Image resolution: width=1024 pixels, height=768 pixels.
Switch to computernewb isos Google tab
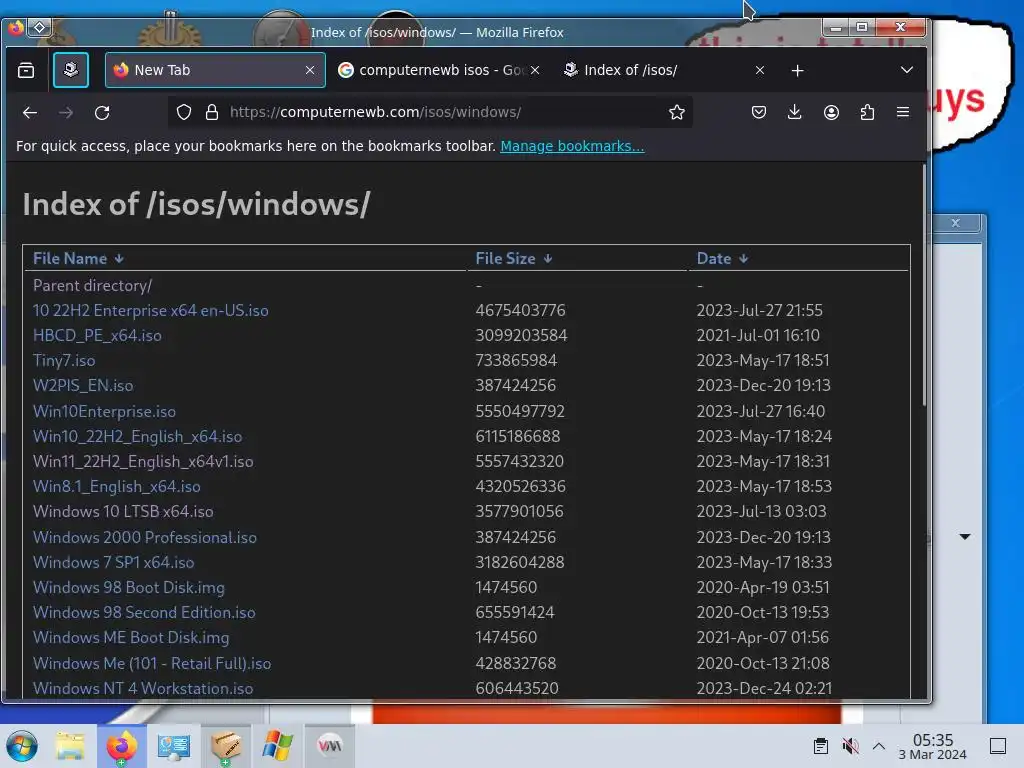pyautogui.click(x=440, y=70)
